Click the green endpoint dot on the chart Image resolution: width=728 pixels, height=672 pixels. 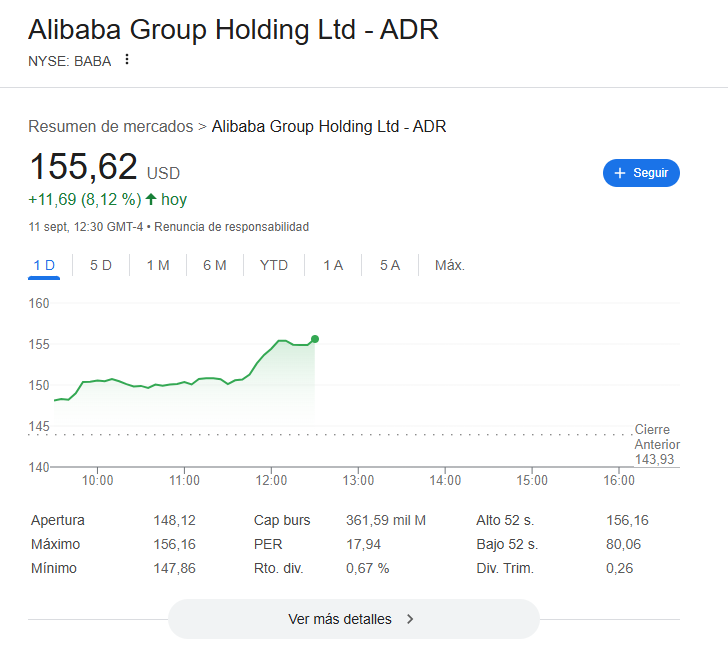point(315,339)
